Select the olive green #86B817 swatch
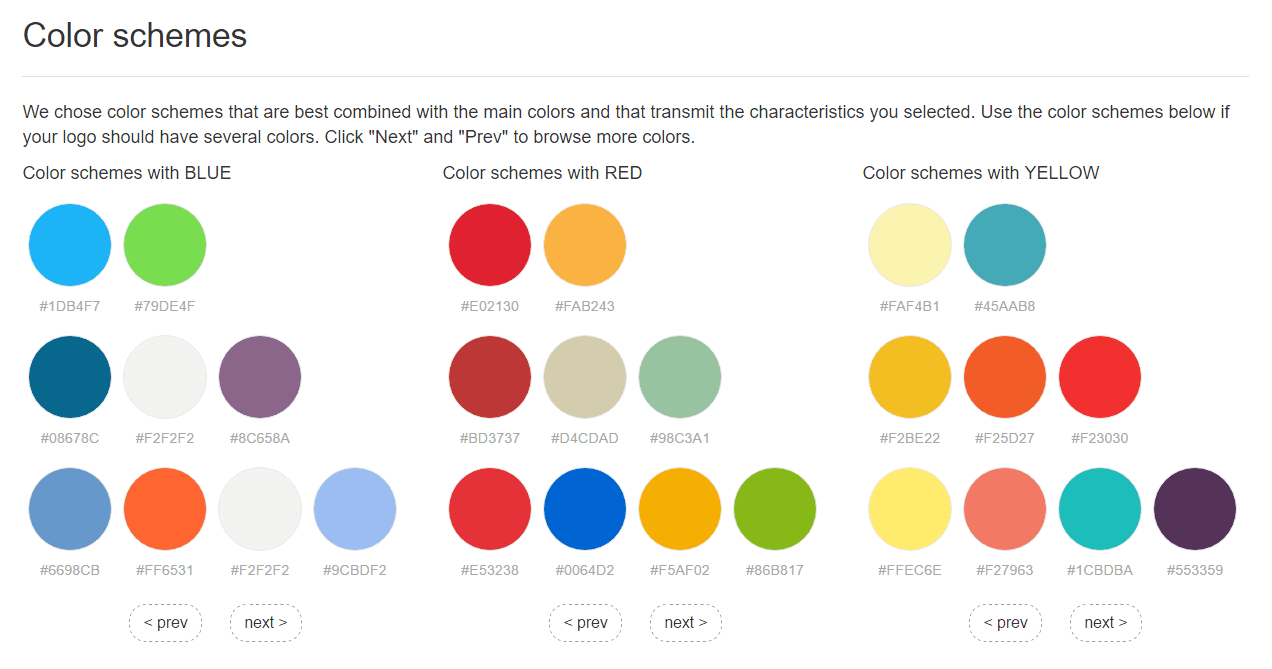Screen dimensions: 1272x669 775,509
